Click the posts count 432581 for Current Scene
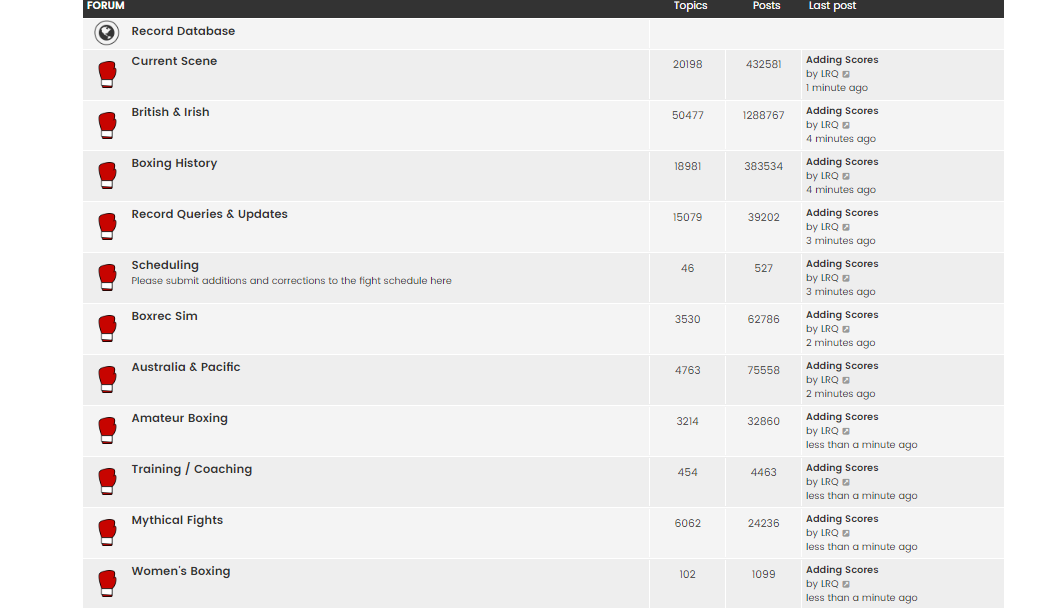 pyautogui.click(x=764, y=65)
